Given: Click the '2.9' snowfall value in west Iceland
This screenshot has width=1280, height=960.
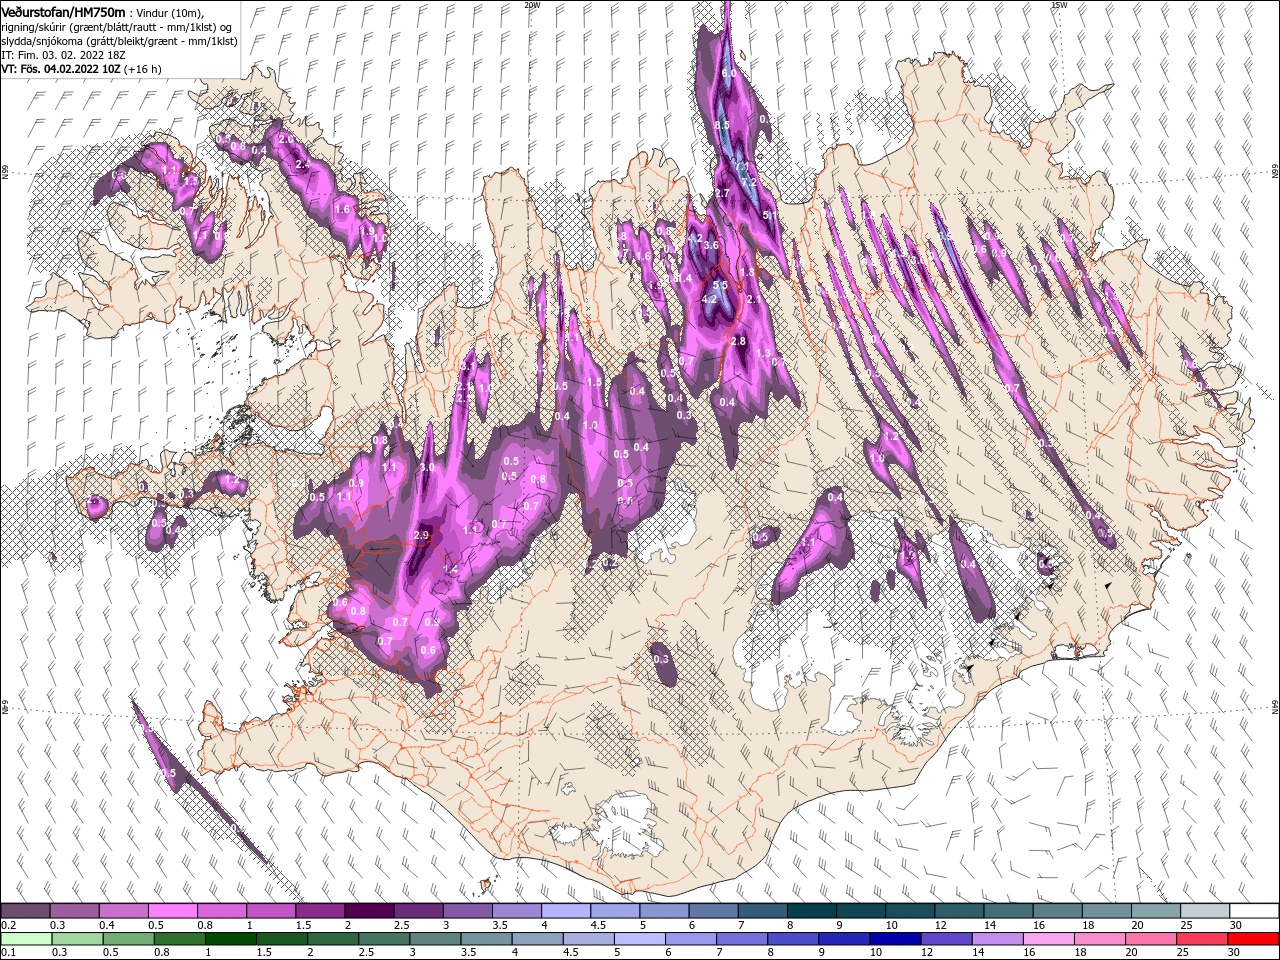Looking at the screenshot, I should (x=421, y=536).
